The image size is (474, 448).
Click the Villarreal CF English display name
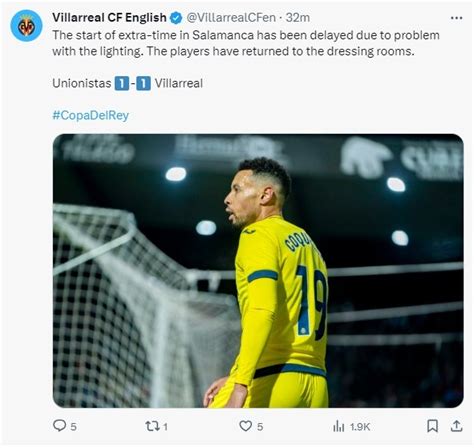[x=109, y=17]
